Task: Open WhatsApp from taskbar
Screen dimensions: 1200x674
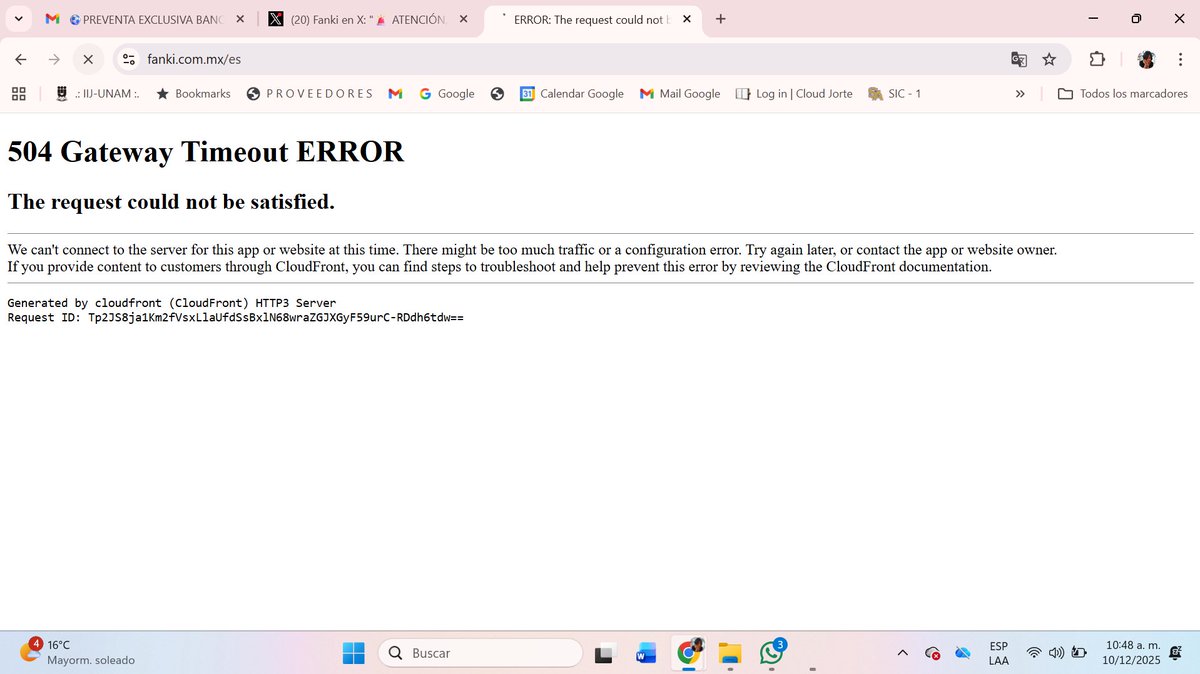Action: [772, 653]
